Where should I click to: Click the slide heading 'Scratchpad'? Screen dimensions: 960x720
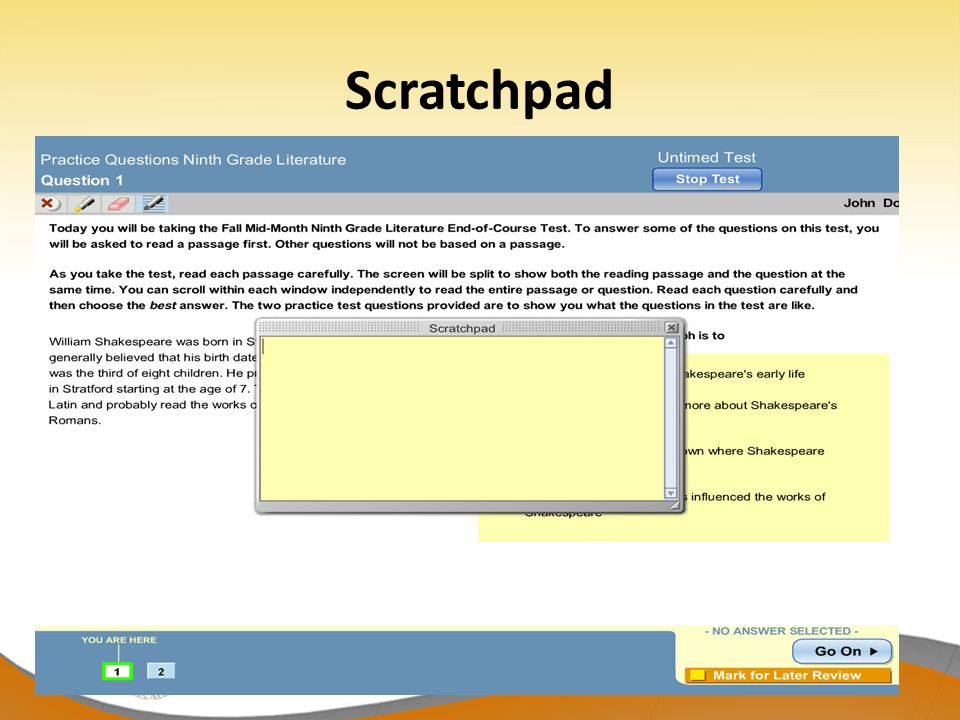click(479, 91)
